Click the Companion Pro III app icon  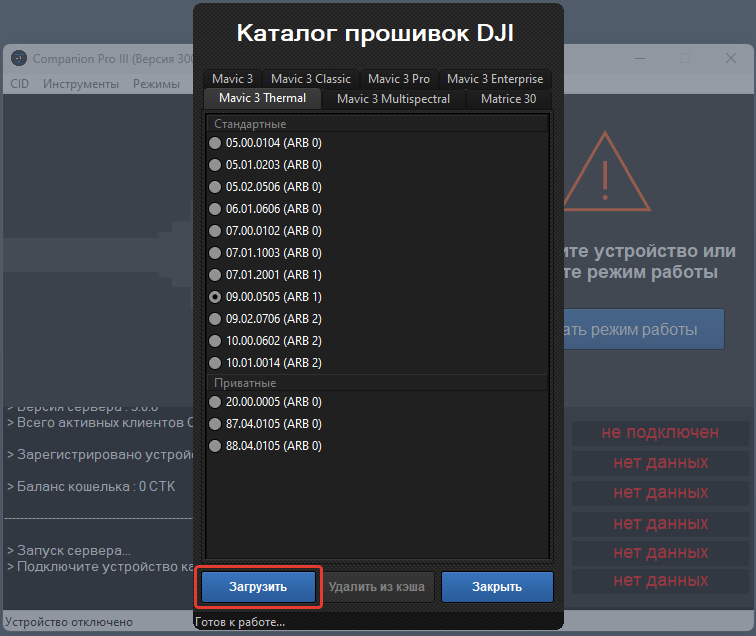[x=19, y=59]
